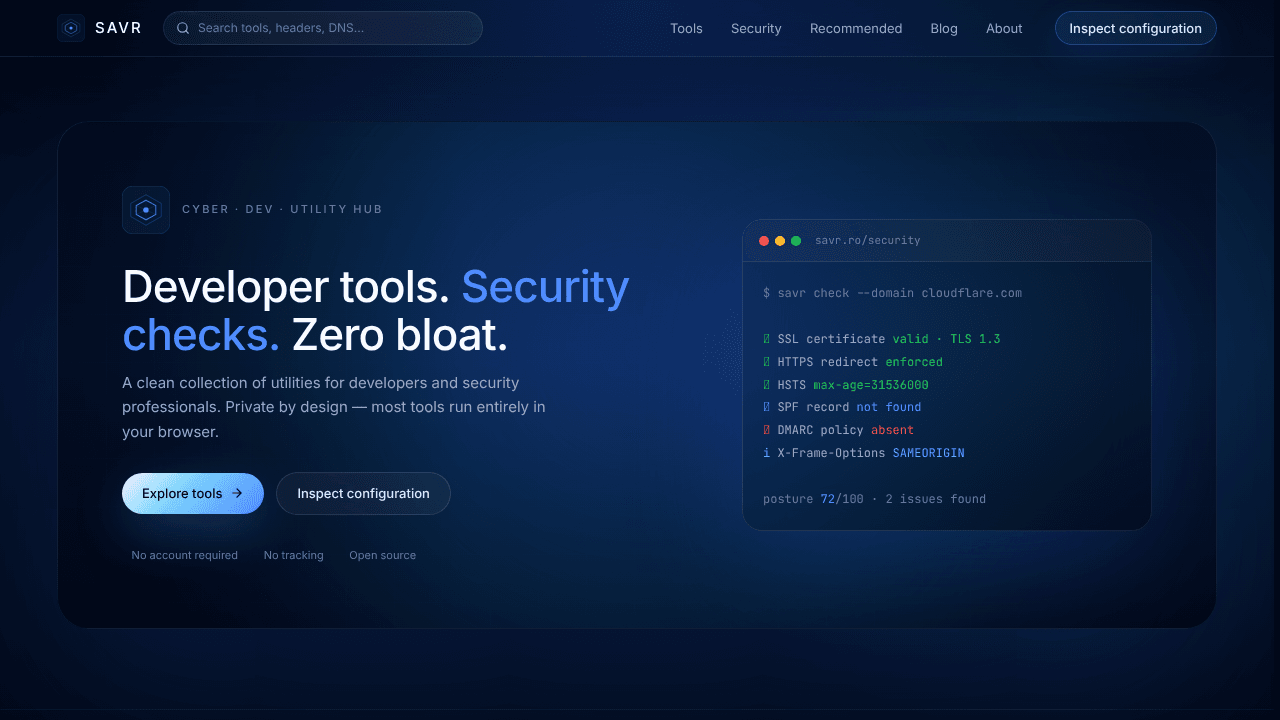Click the arrow icon in Explore tools

[237, 493]
